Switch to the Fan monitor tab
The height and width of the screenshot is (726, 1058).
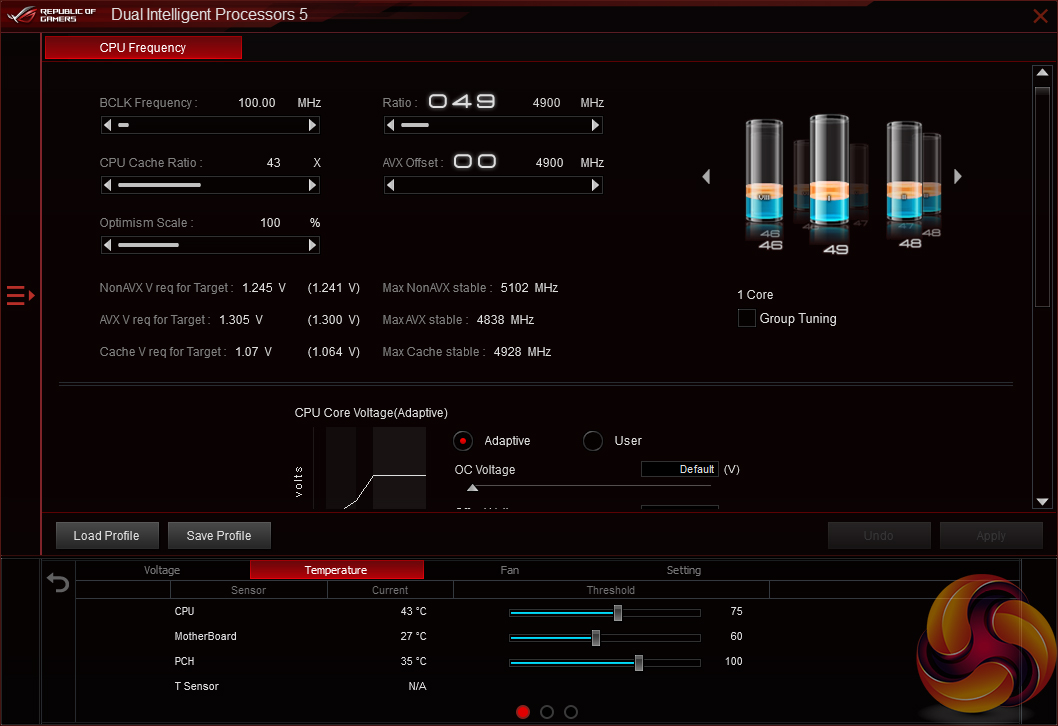509,570
